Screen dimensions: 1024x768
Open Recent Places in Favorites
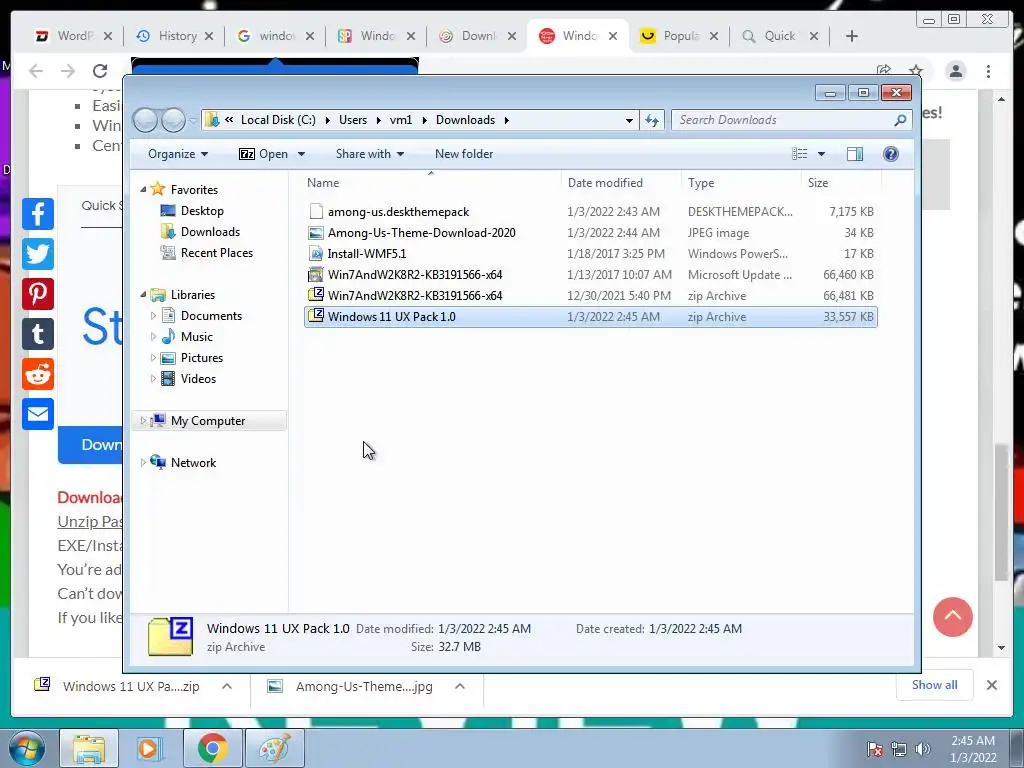[217, 253]
